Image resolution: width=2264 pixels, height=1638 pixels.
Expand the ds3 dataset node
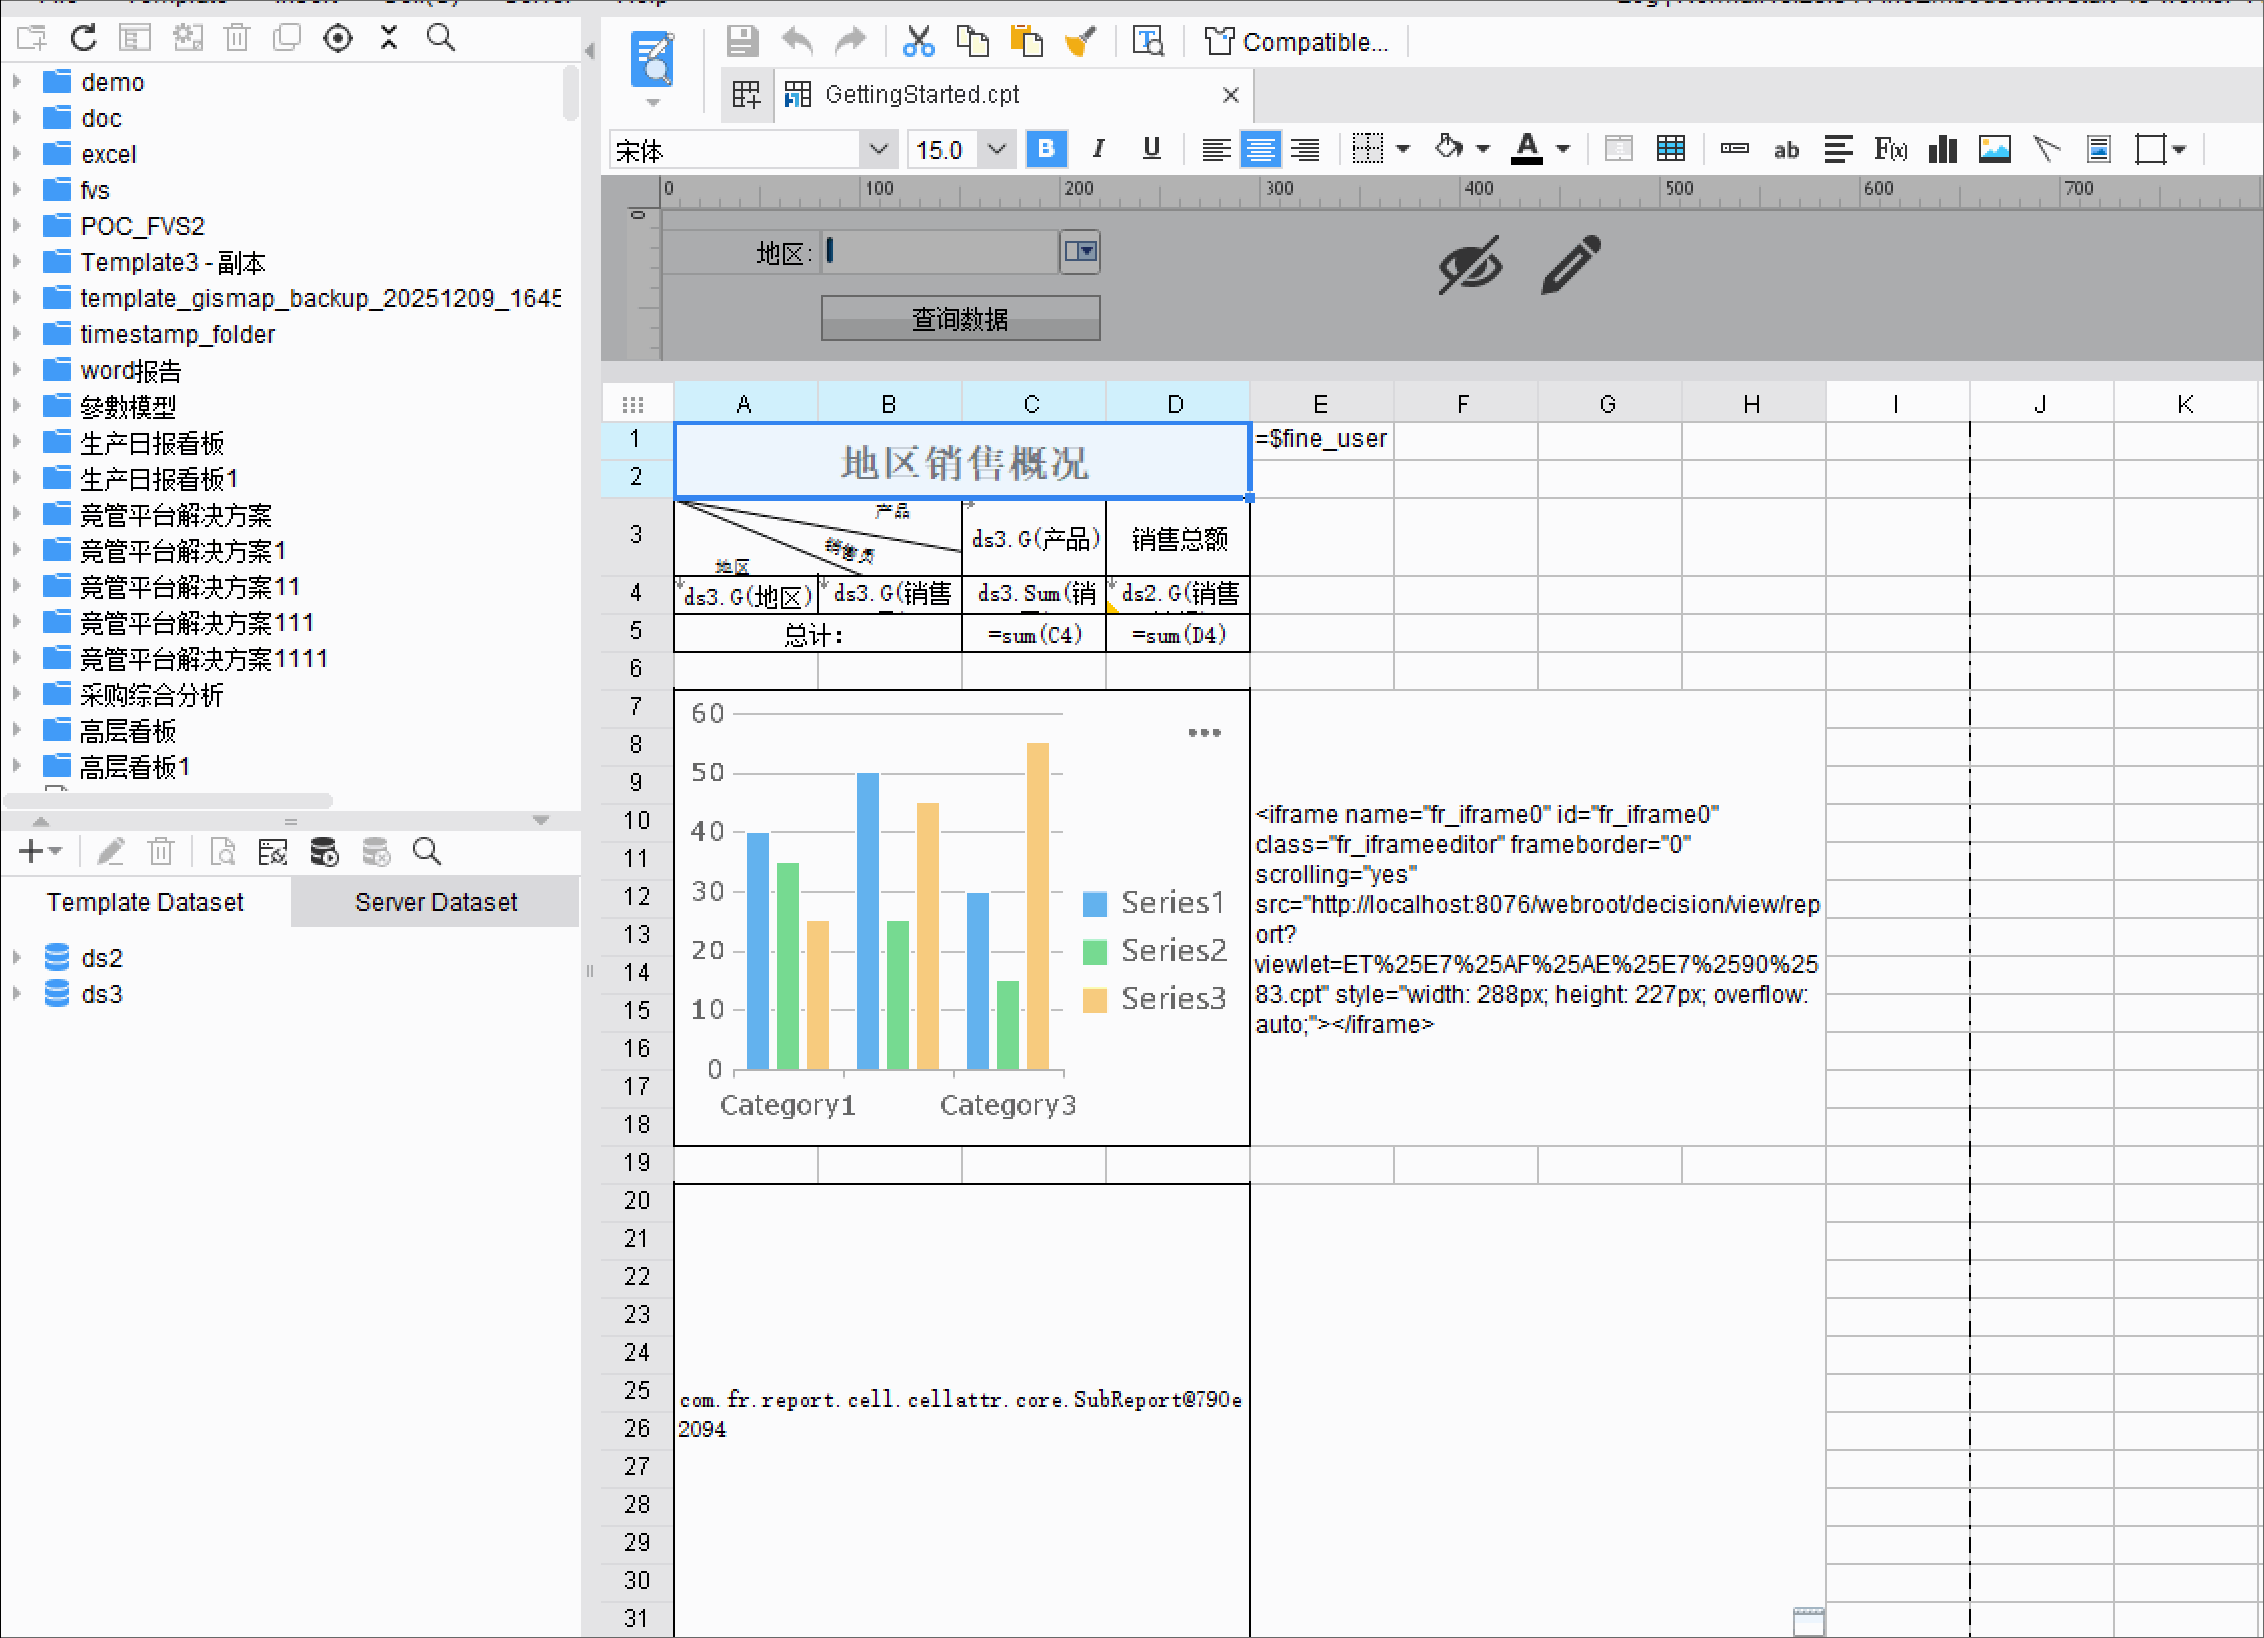pos(17,994)
